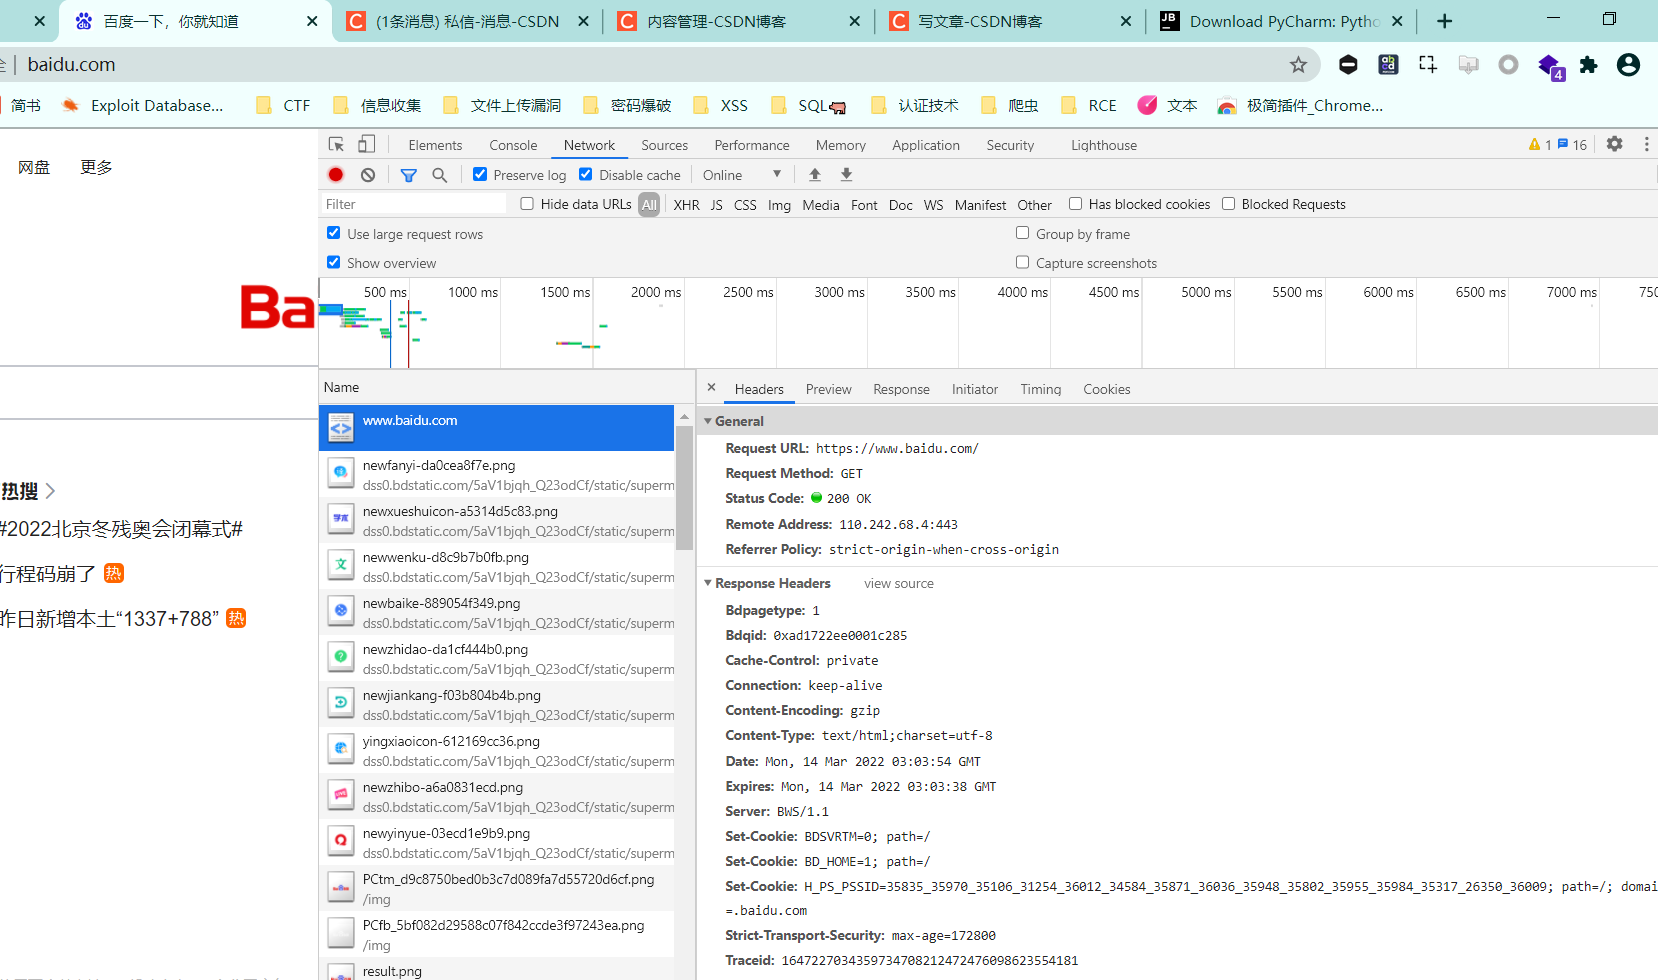
Task: Open the Timing tab of request
Action: pyautogui.click(x=1040, y=389)
